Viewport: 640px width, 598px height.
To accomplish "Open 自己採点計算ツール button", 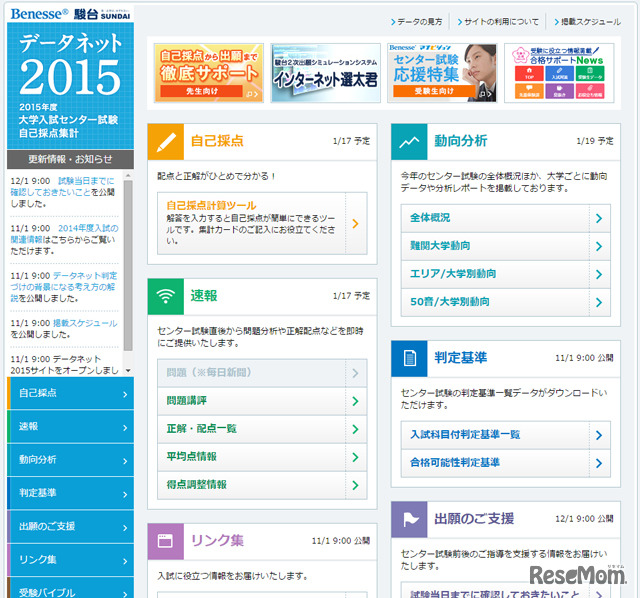I will [262, 224].
